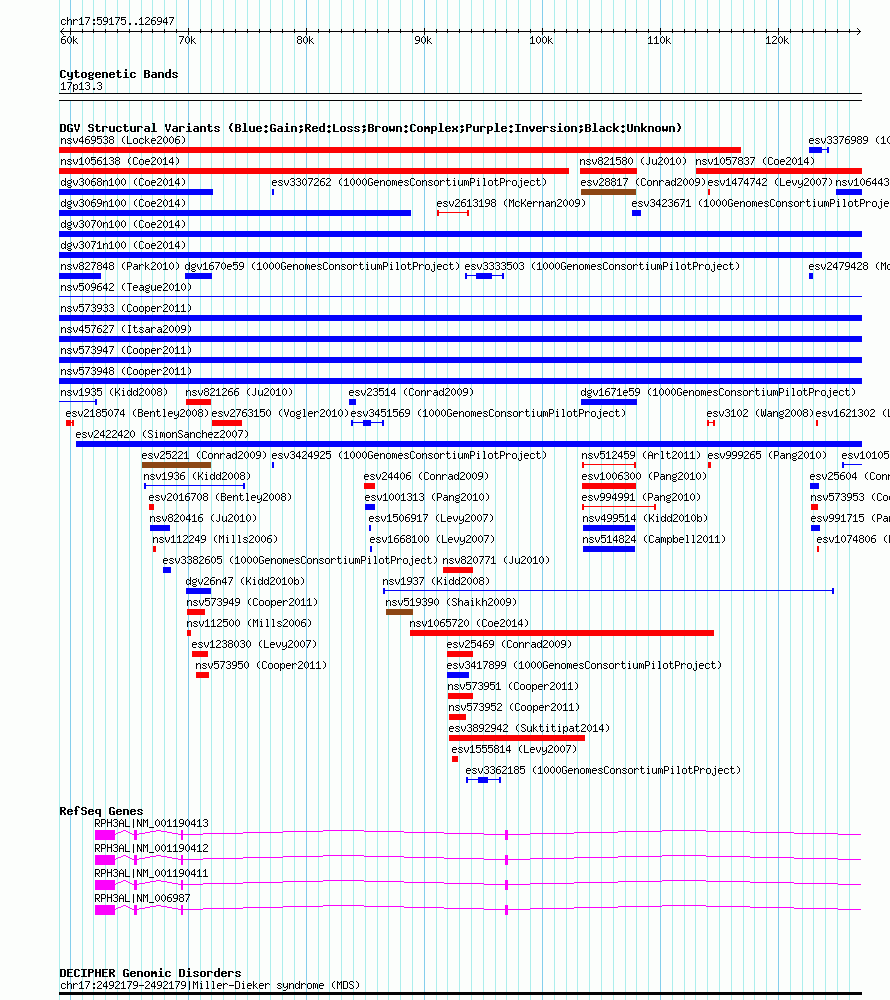Open esv3892942 (Suktitipat2014) red bar
Viewport: 890px width, 1000px height.
(517, 739)
